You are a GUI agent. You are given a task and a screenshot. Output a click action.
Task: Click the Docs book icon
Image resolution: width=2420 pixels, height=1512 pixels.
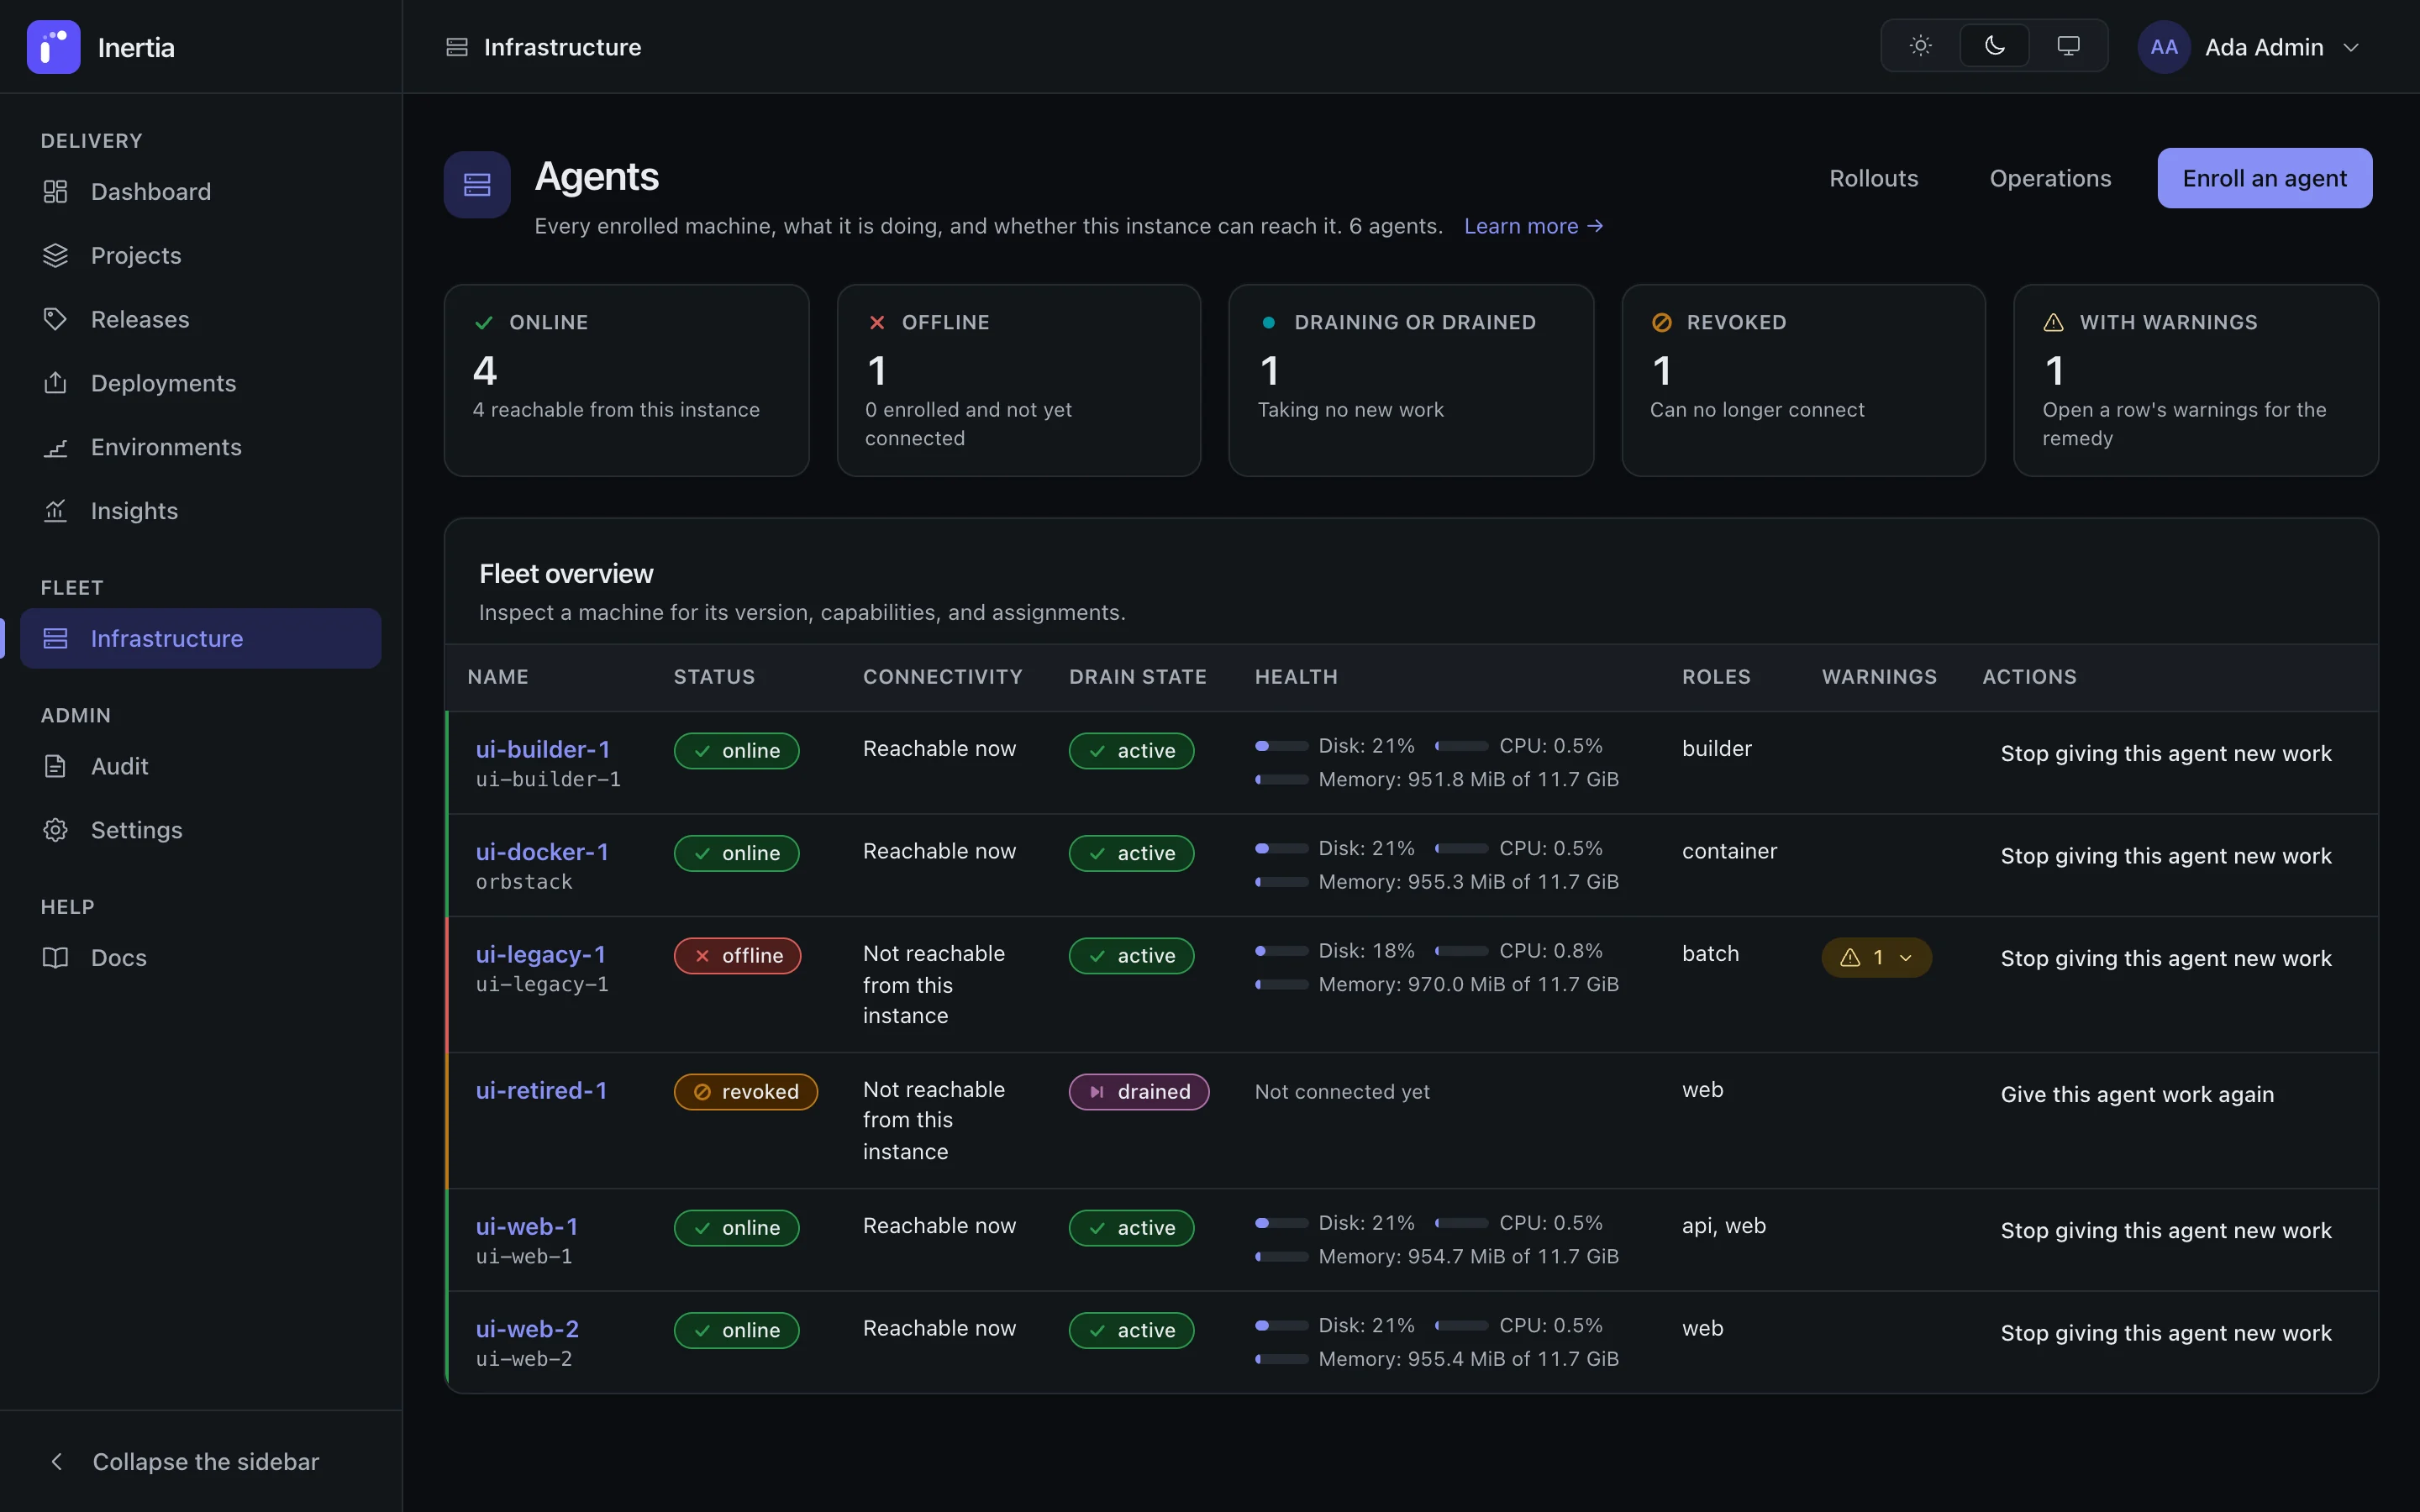(55, 958)
